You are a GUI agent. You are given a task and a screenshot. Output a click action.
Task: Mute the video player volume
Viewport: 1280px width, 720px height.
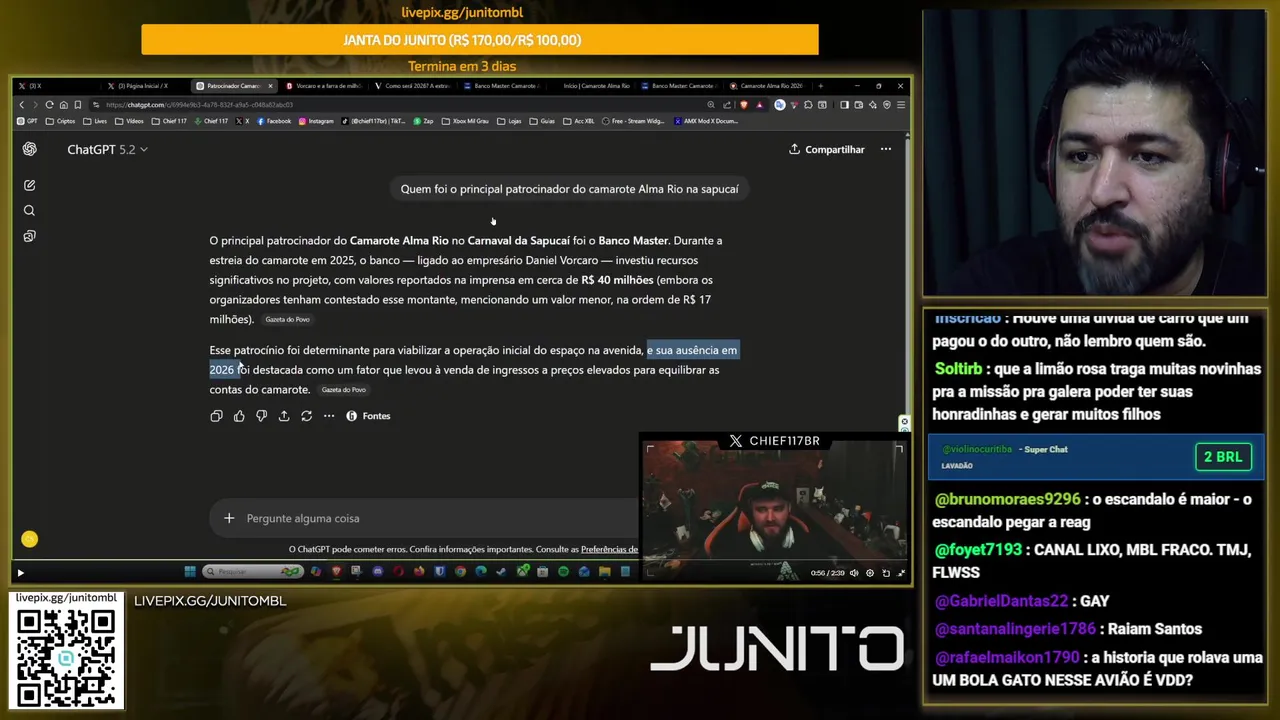tap(854, 573)
